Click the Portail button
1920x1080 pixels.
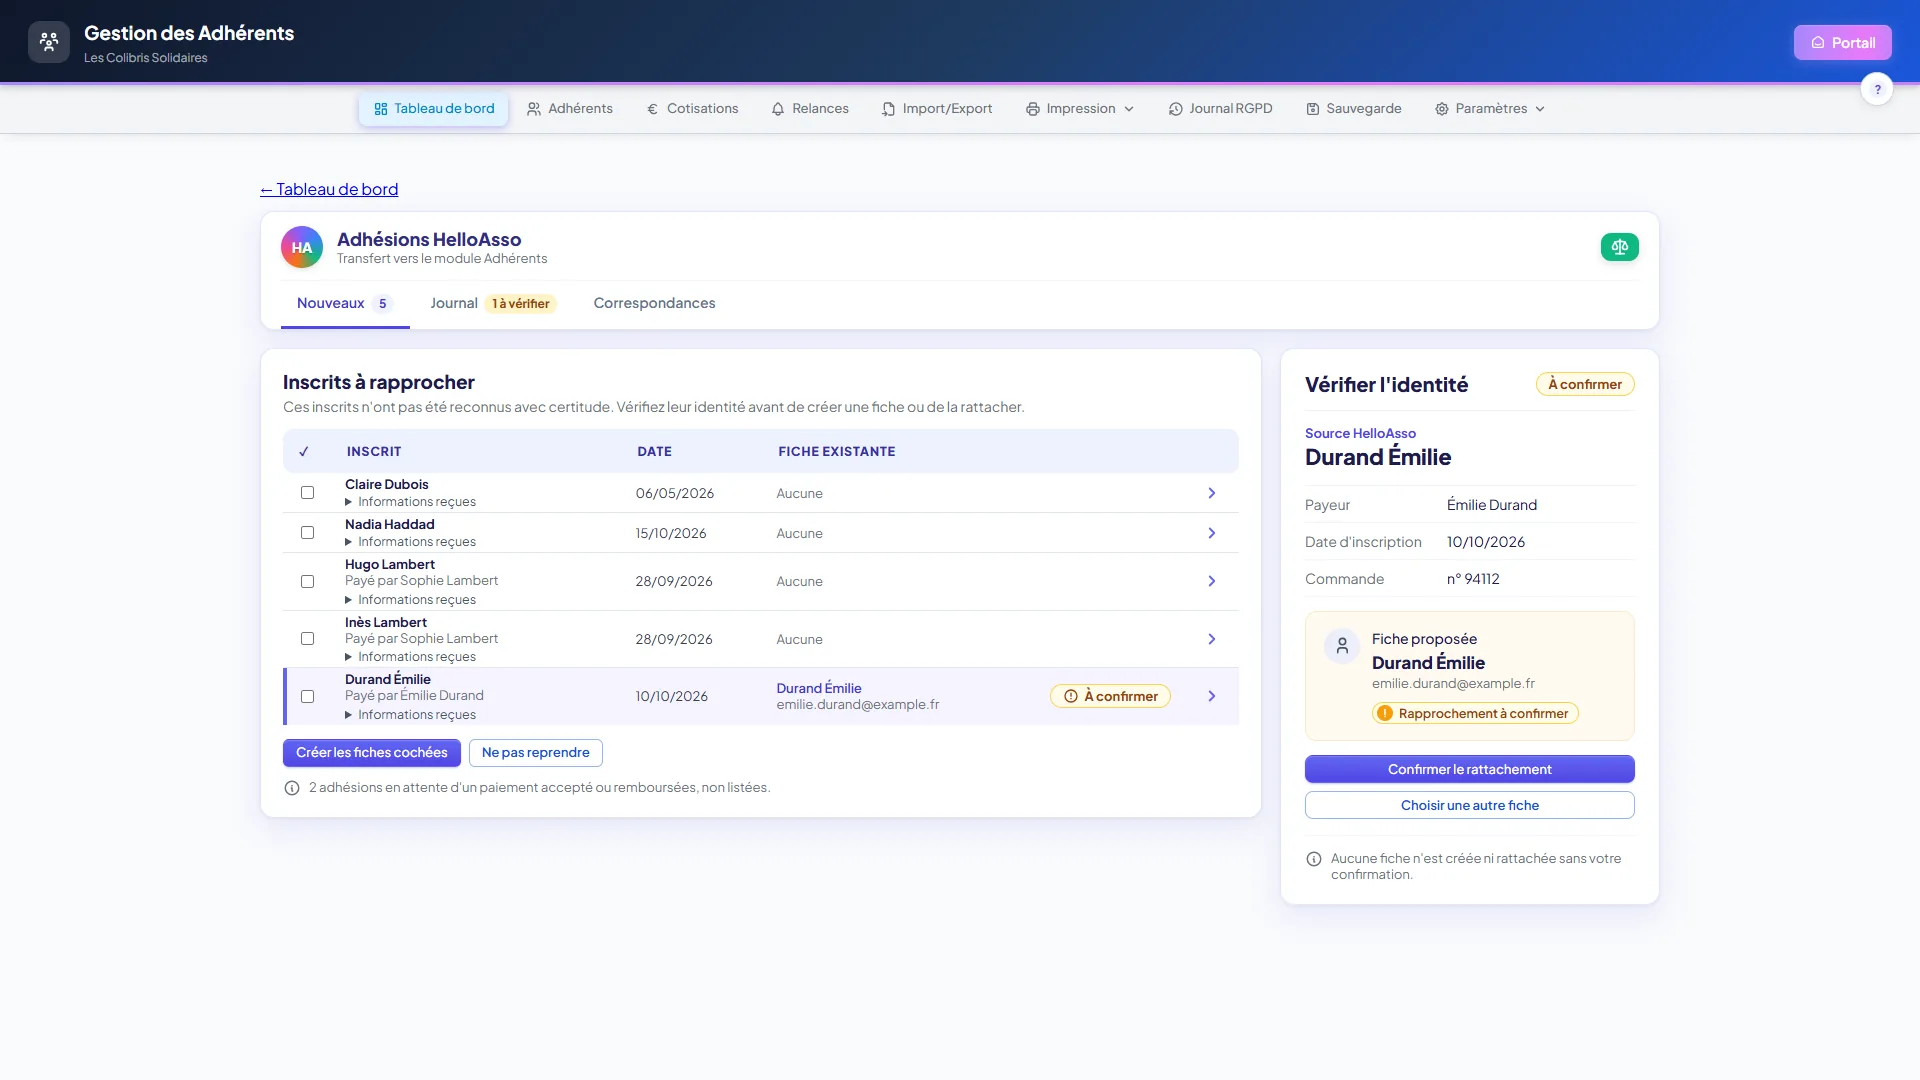click(x=1842, y=43)
